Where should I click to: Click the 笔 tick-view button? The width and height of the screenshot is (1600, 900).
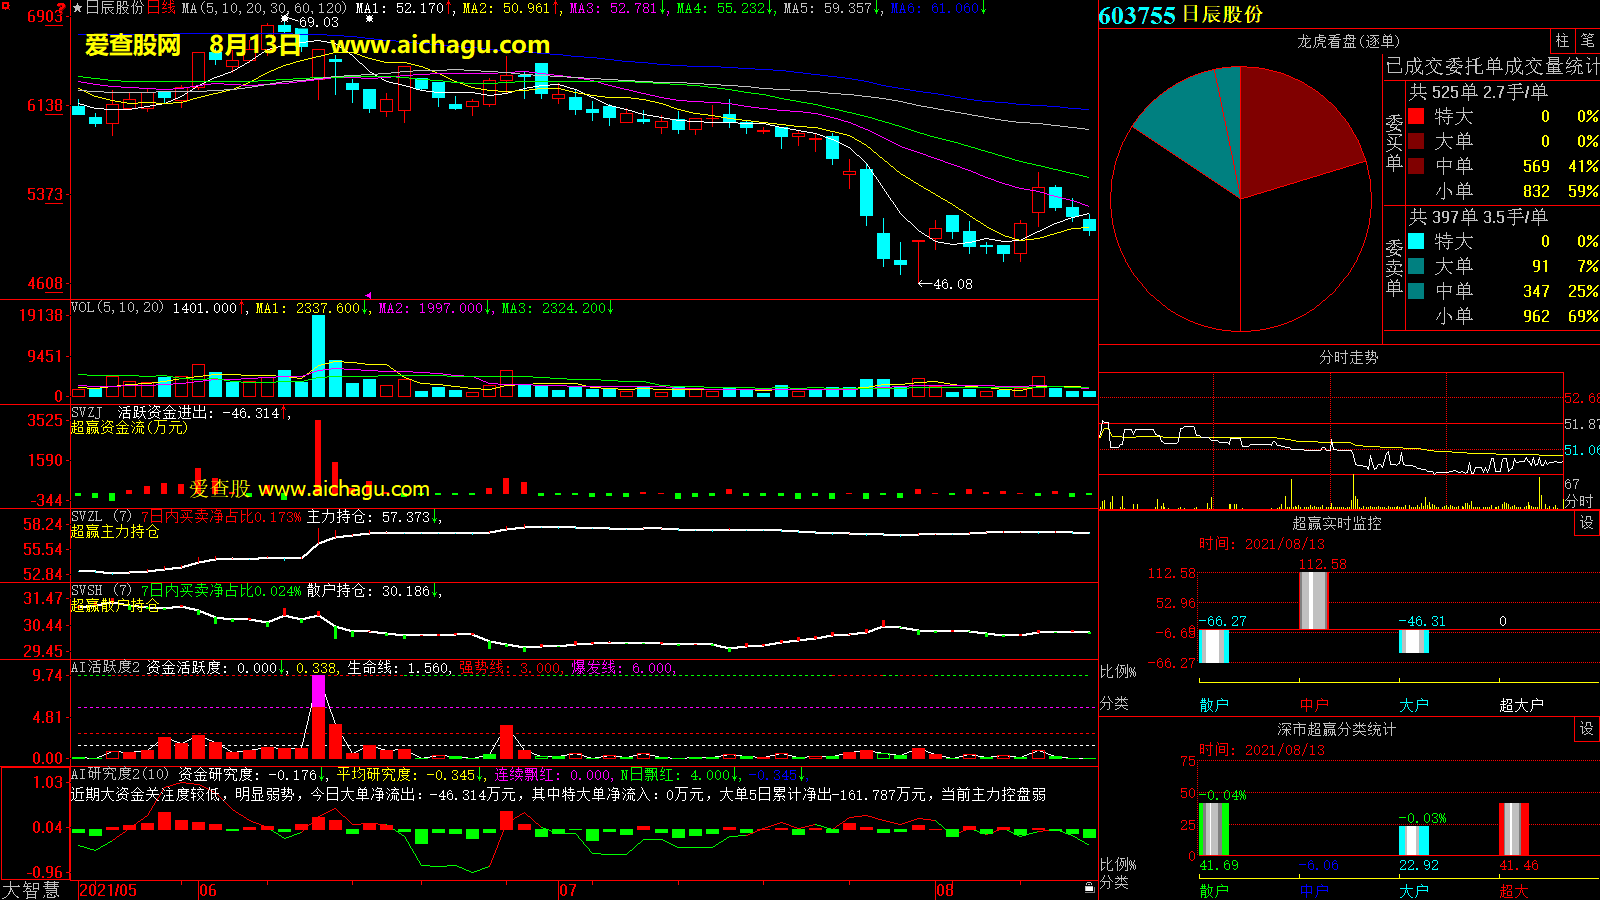point(1587,41)
